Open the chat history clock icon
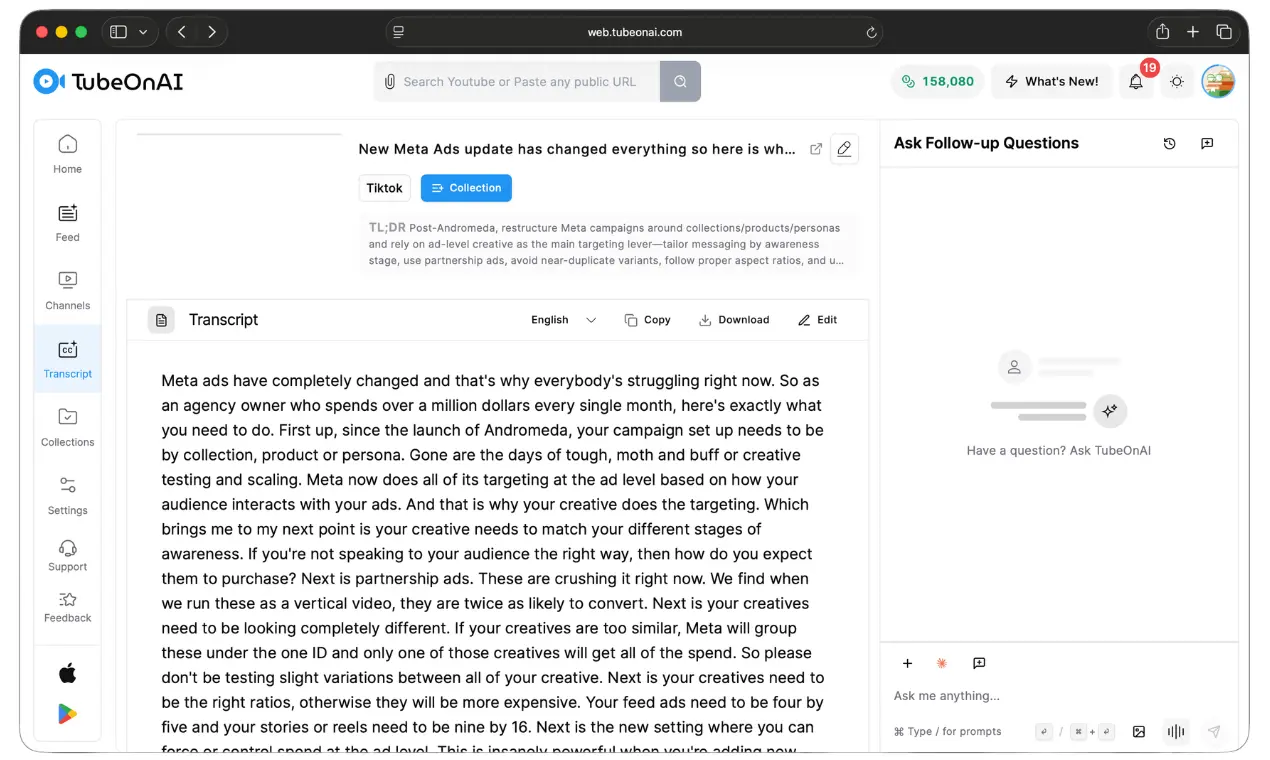This screenshot has width=1270, height=760. [x=1169, y=144]
